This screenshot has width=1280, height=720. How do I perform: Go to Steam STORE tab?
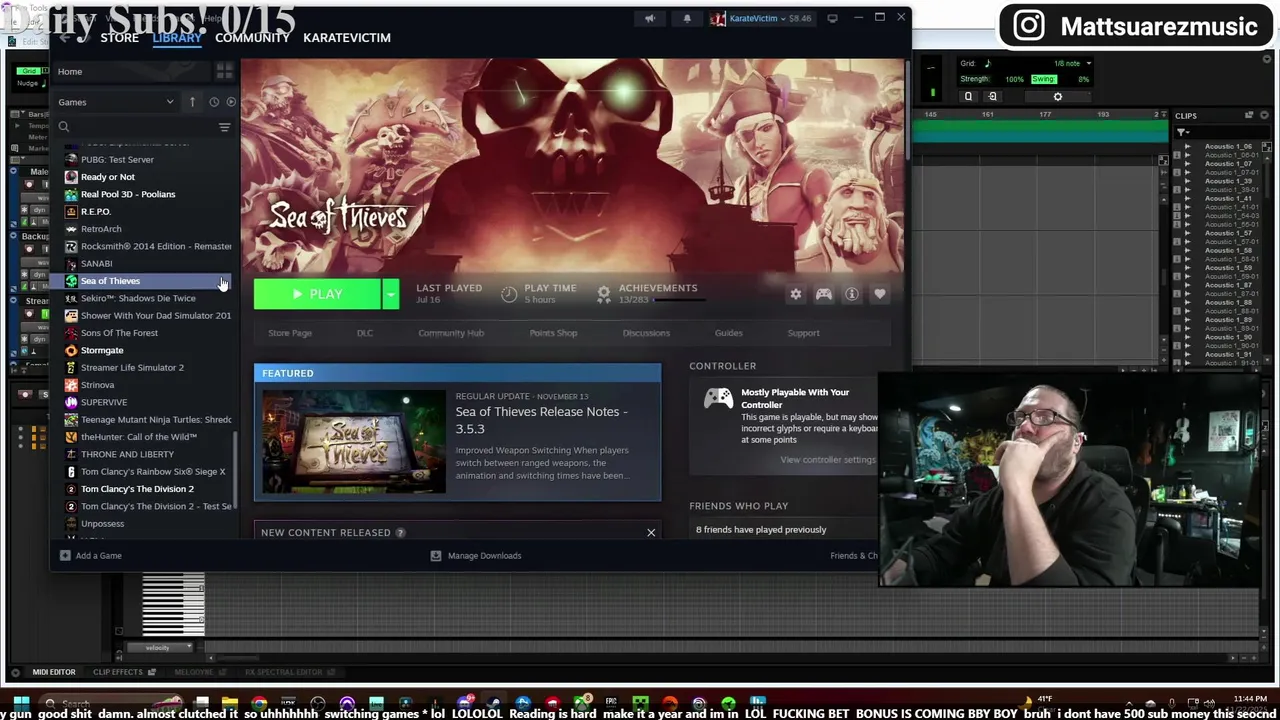point(119,37)
